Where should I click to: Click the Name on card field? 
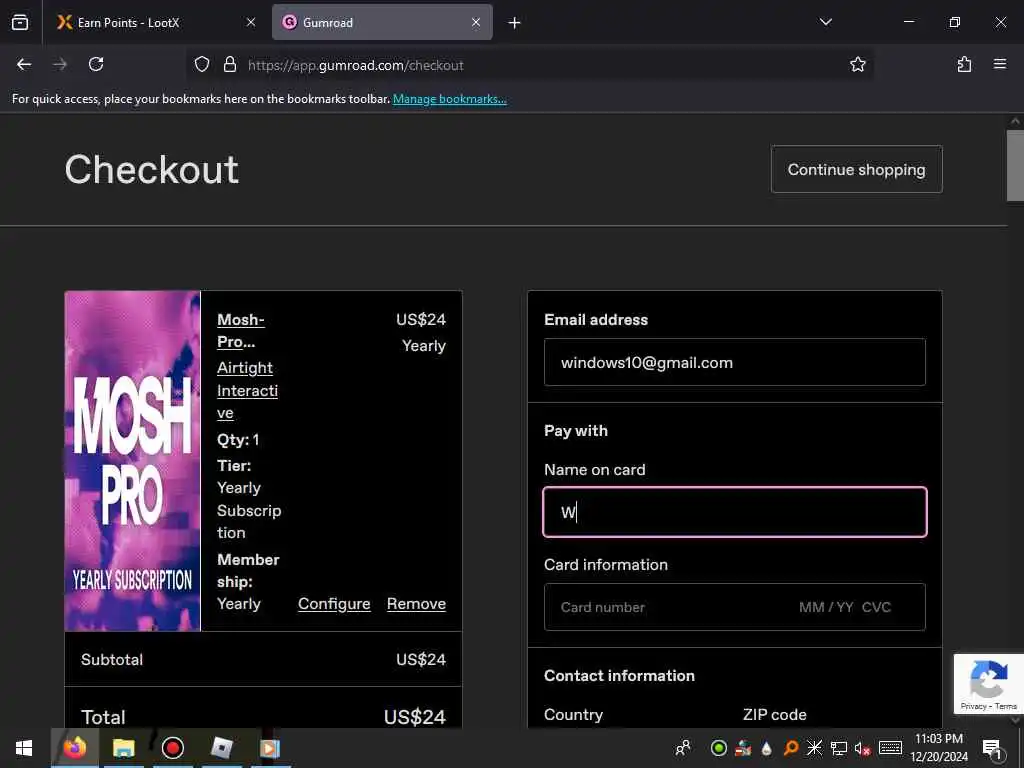click(735, 512)
